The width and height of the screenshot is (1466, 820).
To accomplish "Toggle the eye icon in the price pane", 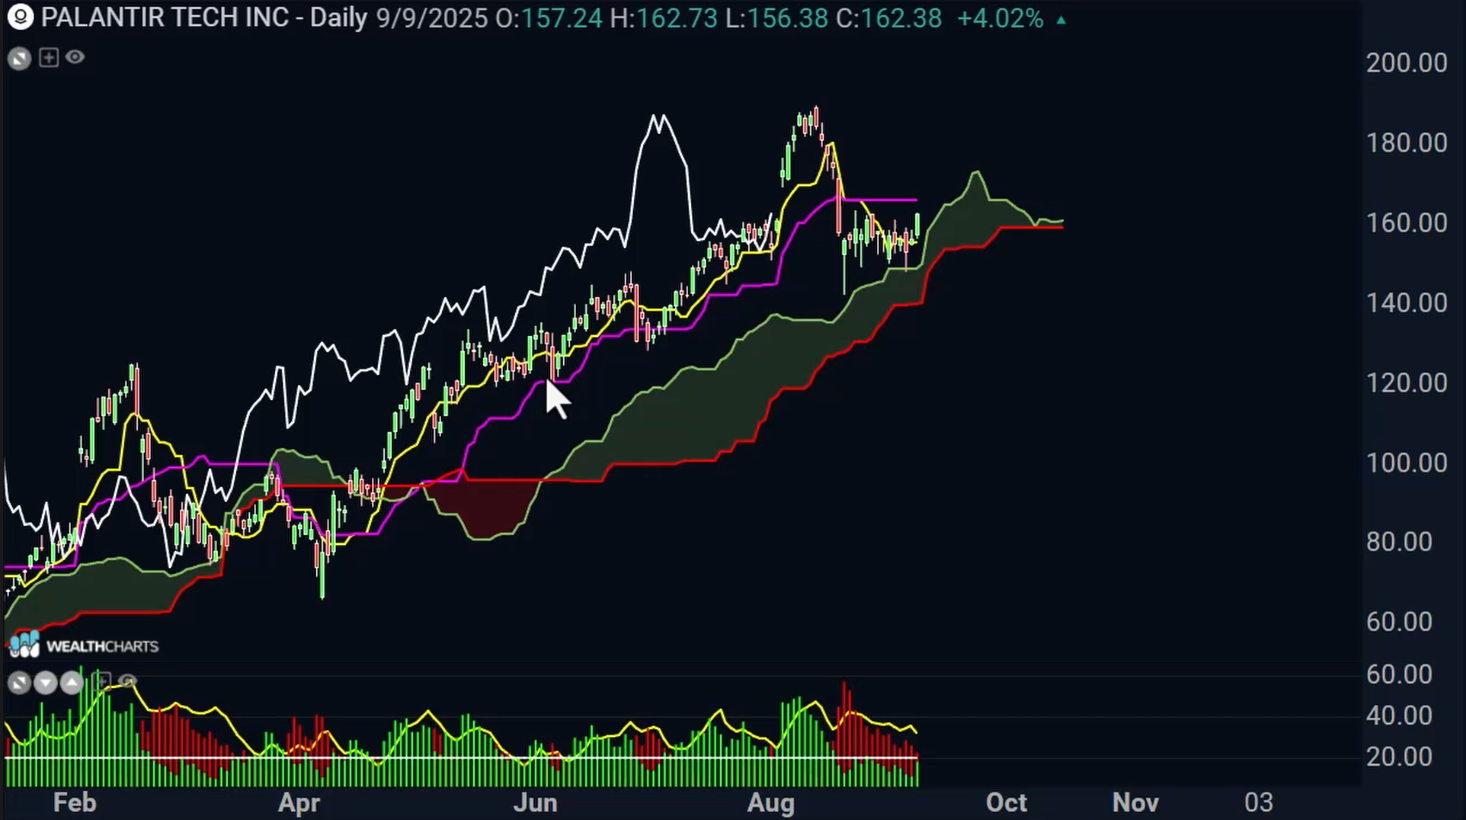I will (x=75, y=58).
